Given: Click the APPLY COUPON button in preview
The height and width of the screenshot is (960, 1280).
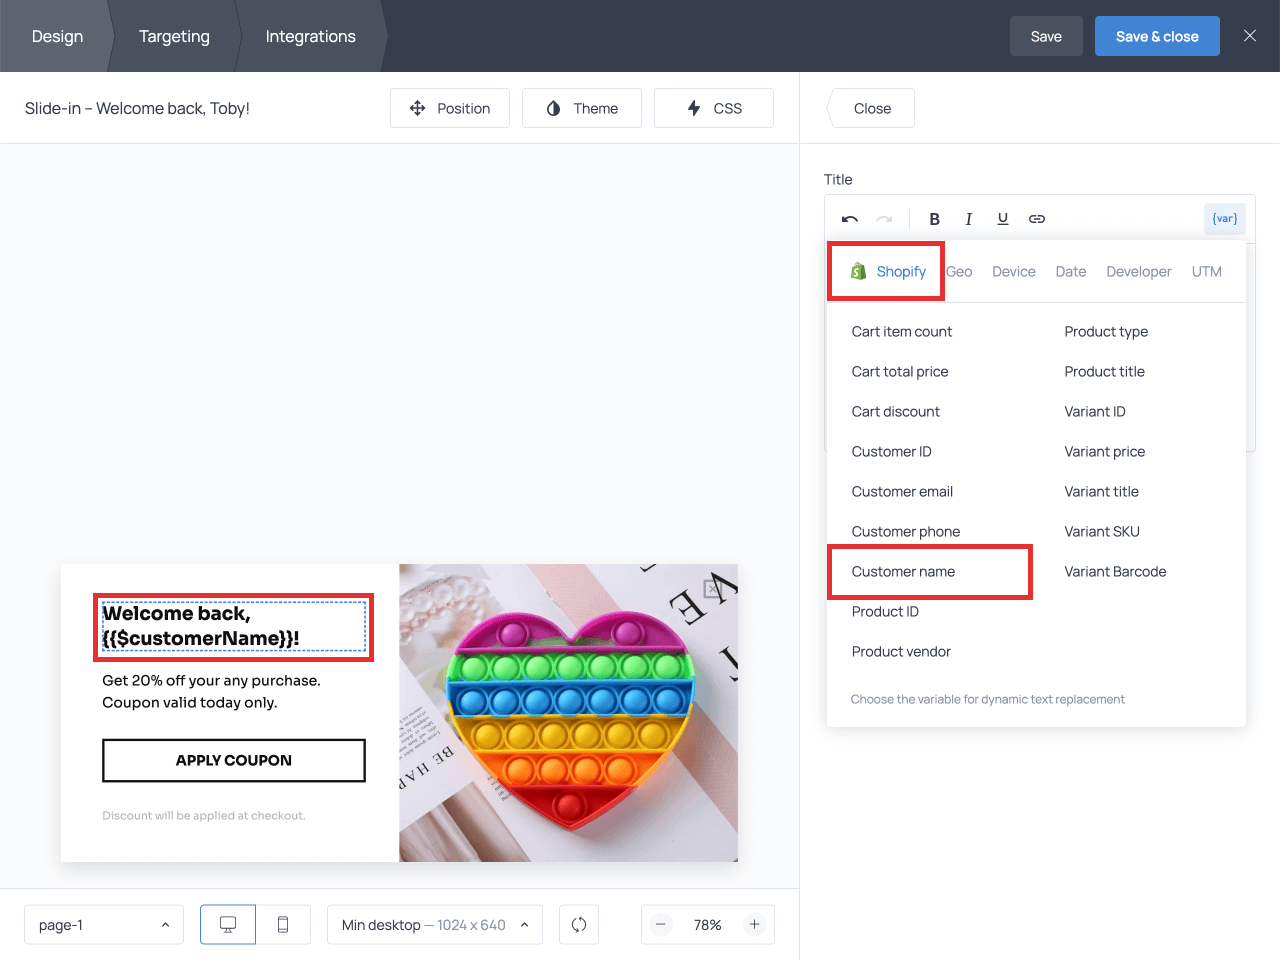Looking at the screenshot, I should point(234,761).
